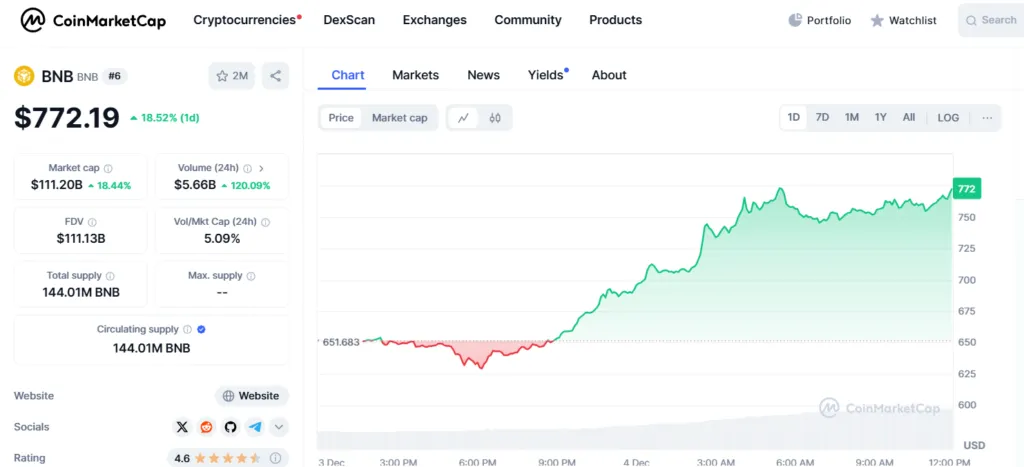Select the All time range
This screenshot has height=467, width=1024.
click(x=908, y=118)
